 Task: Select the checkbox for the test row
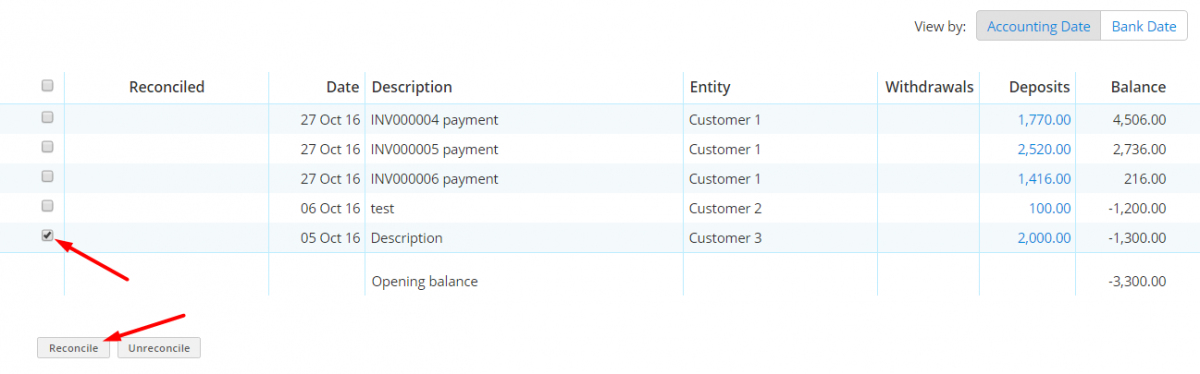(x=47, y=206)
